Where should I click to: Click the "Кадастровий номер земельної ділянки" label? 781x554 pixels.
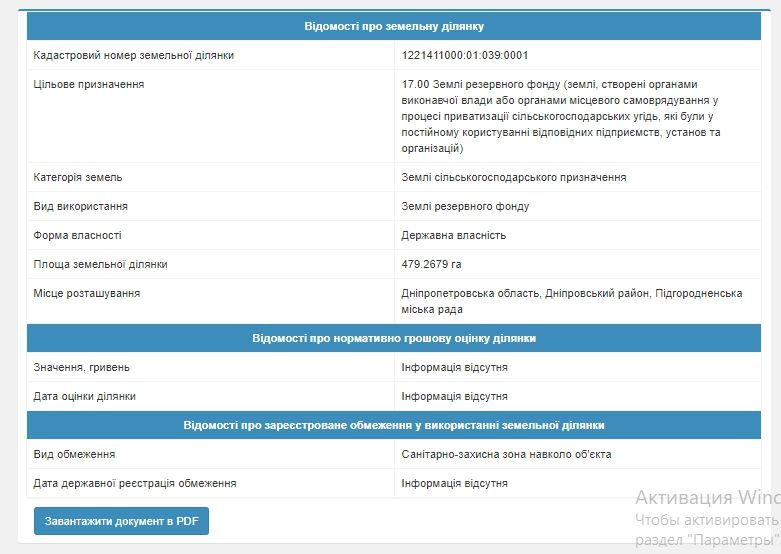point(134,56)
